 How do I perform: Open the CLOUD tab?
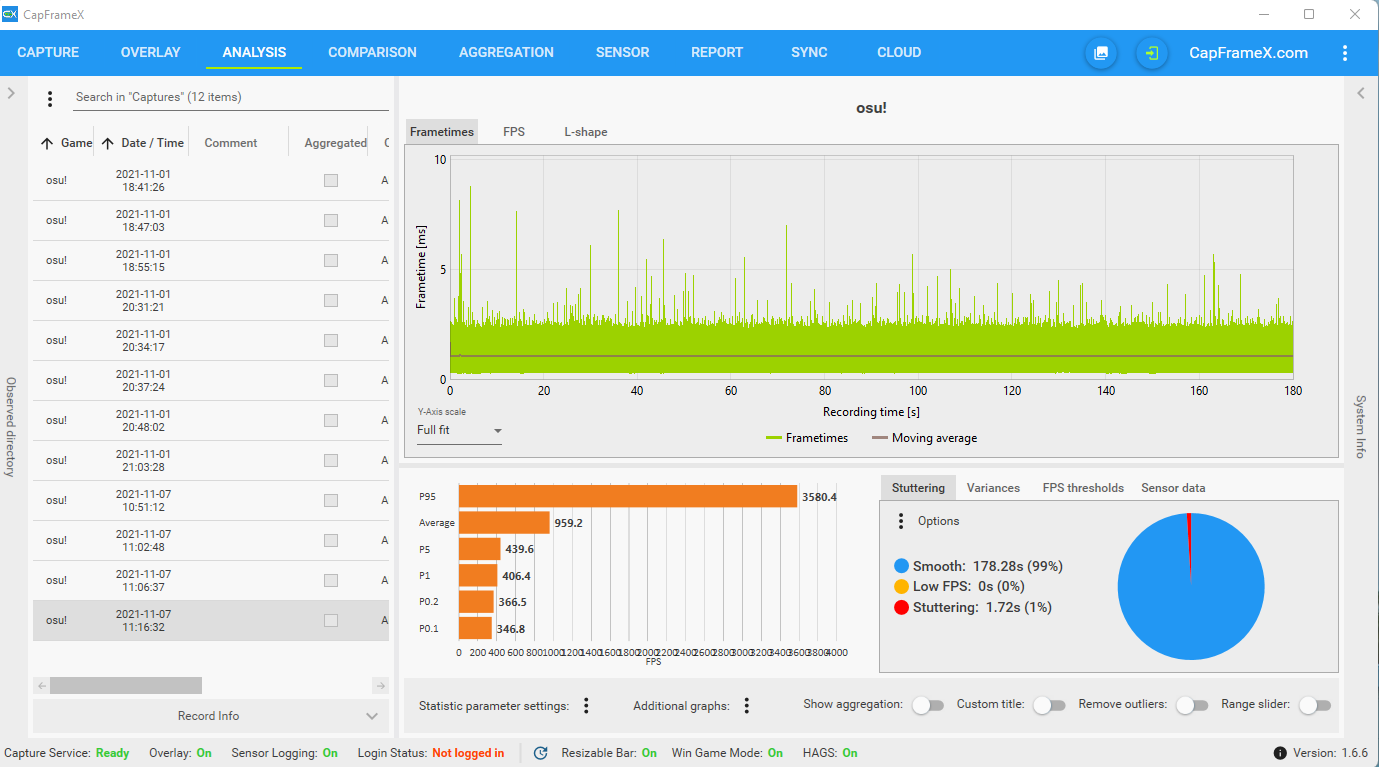[899, 53]
